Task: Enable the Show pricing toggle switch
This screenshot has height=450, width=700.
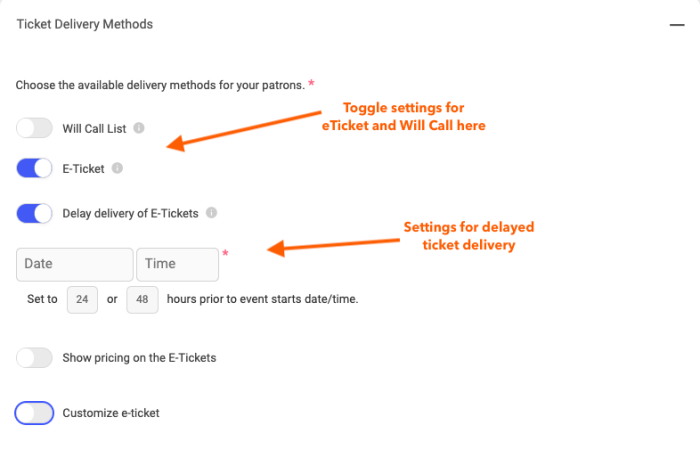Action: (34, 357)
